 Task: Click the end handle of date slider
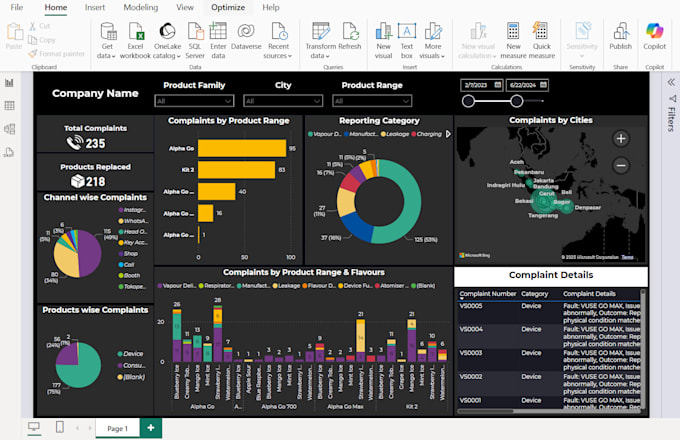(516, 101)
